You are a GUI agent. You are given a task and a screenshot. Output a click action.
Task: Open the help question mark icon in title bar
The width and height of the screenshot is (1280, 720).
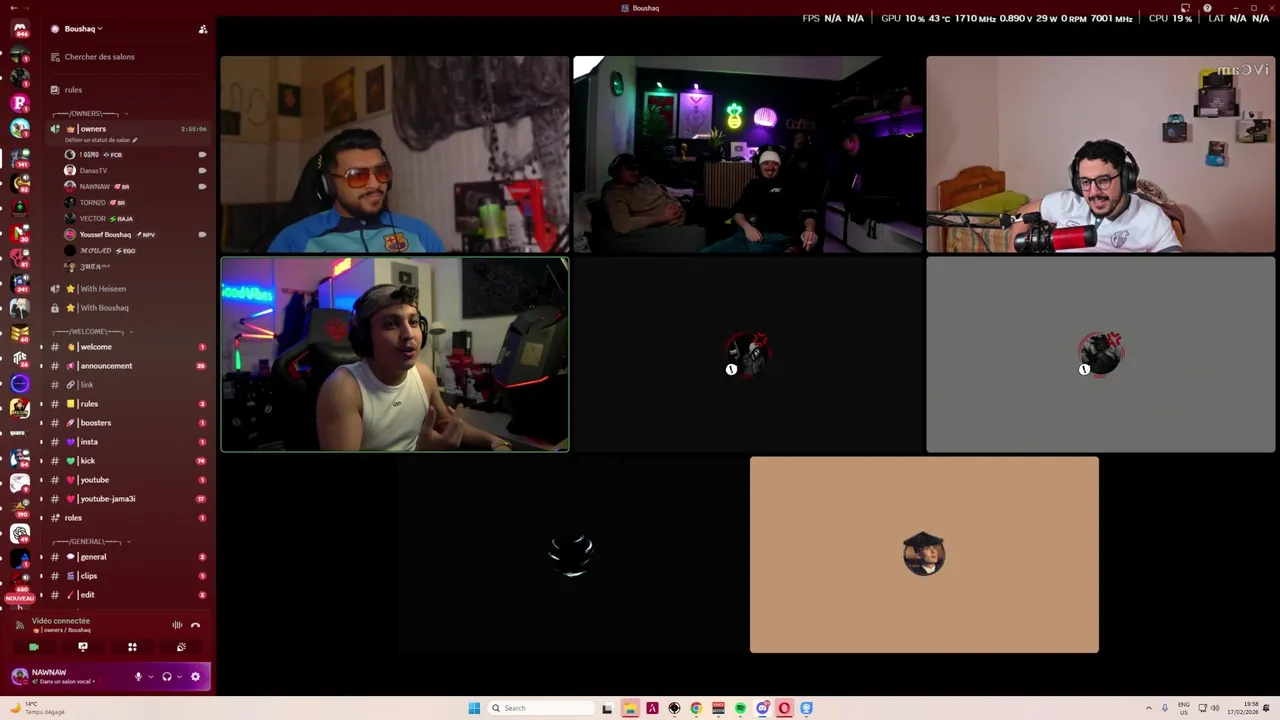click(1208, 8)
